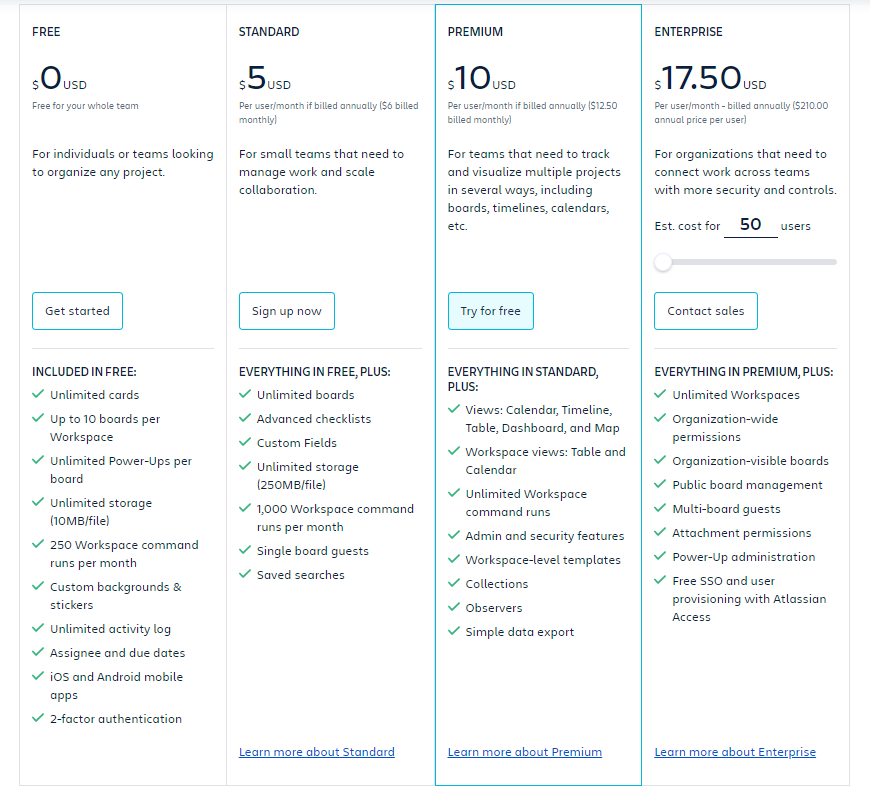Click Get started under the Free plan
This screenshot has height=799, width=870.
point(77,311)
